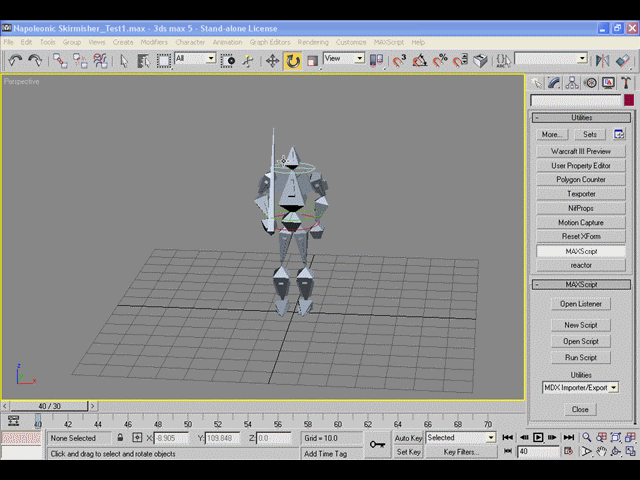Click the Run Script button
Screen dimensions: 640x480
[x=581, y=358]
